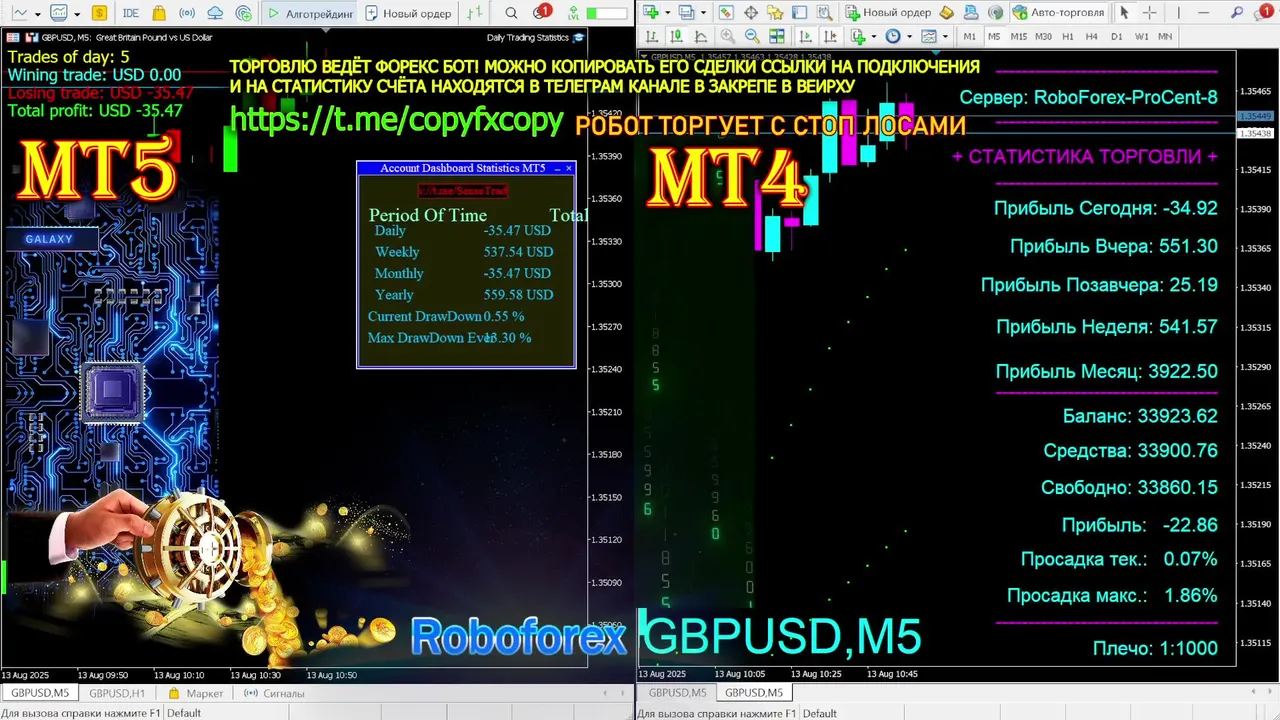Open the search magnifier in MT5
The height and width of the screenshot is (720, 1280).
click(511, 13)
